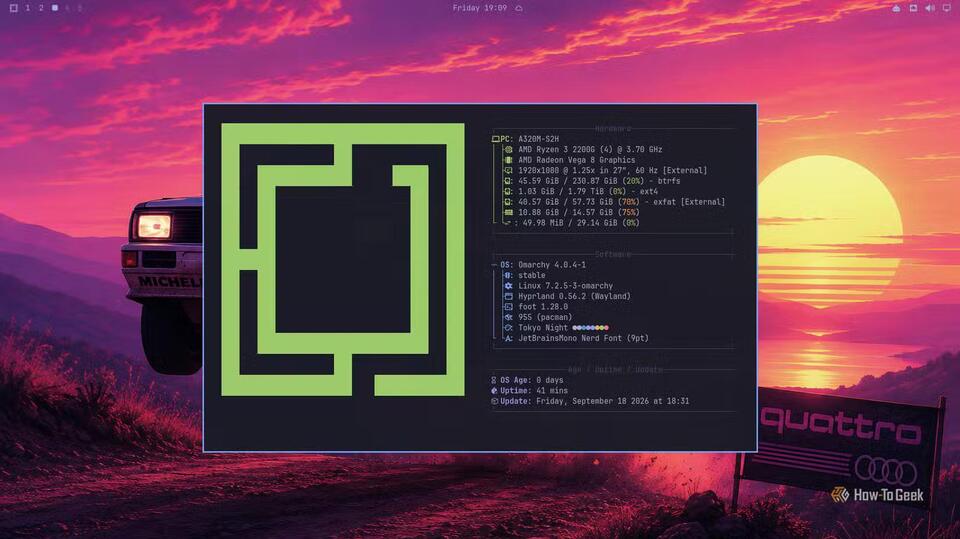960x539 pixels.
Task: Click the swap icon beside 49.98 MiB
Action: pos(507,223)
